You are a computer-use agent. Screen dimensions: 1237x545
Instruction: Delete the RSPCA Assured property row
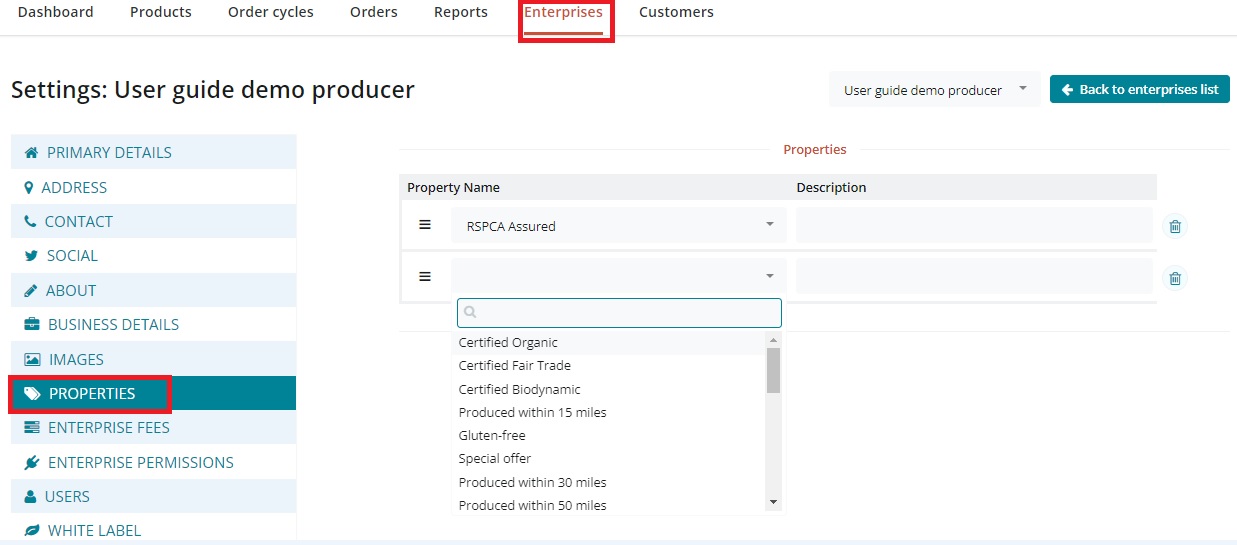click(x=1175, y=227)
